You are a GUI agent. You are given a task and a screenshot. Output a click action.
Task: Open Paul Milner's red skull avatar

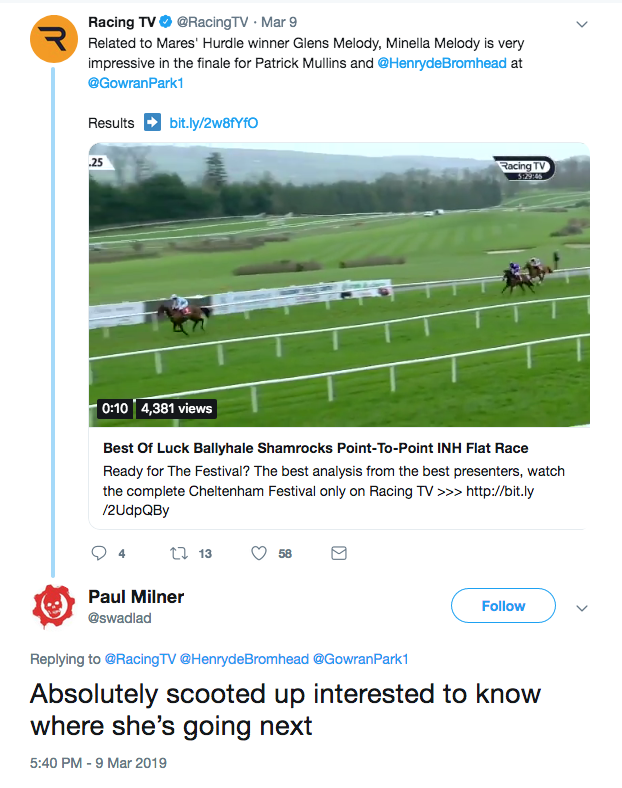tap(53, 607)
